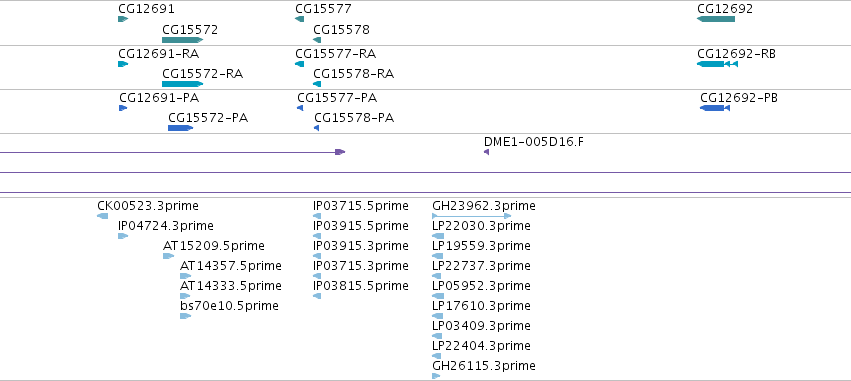Click the CG12692 gene arrow glyph
851x381 pixels.
(x=716, y=19)
